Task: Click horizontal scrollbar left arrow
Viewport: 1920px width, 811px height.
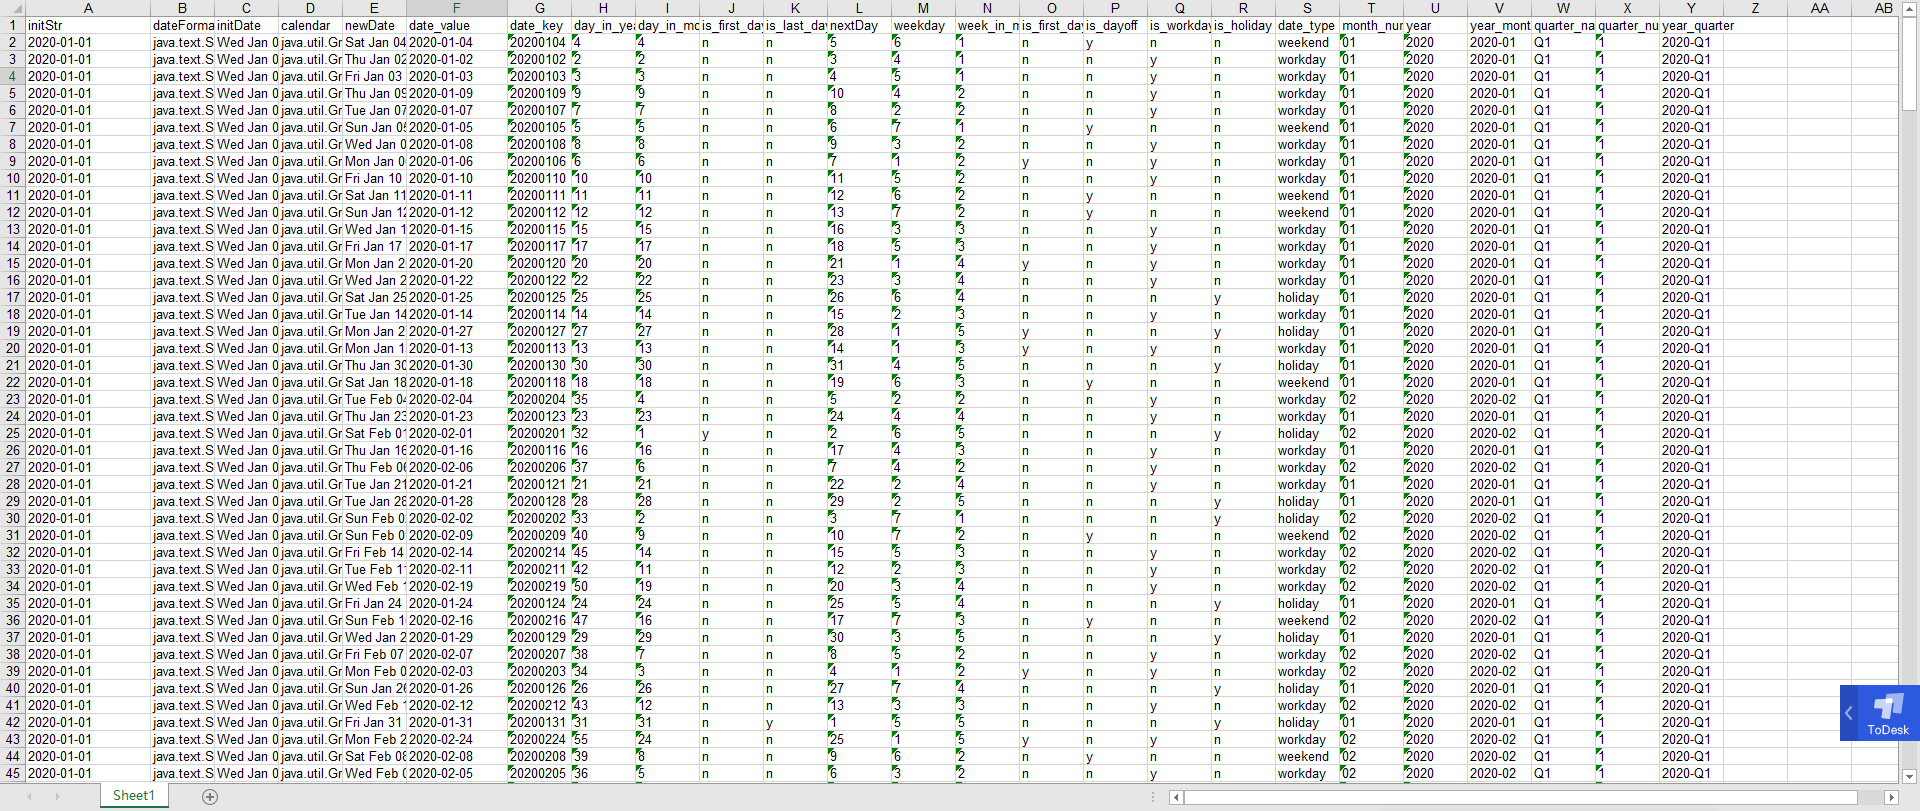Action: 1177,797
